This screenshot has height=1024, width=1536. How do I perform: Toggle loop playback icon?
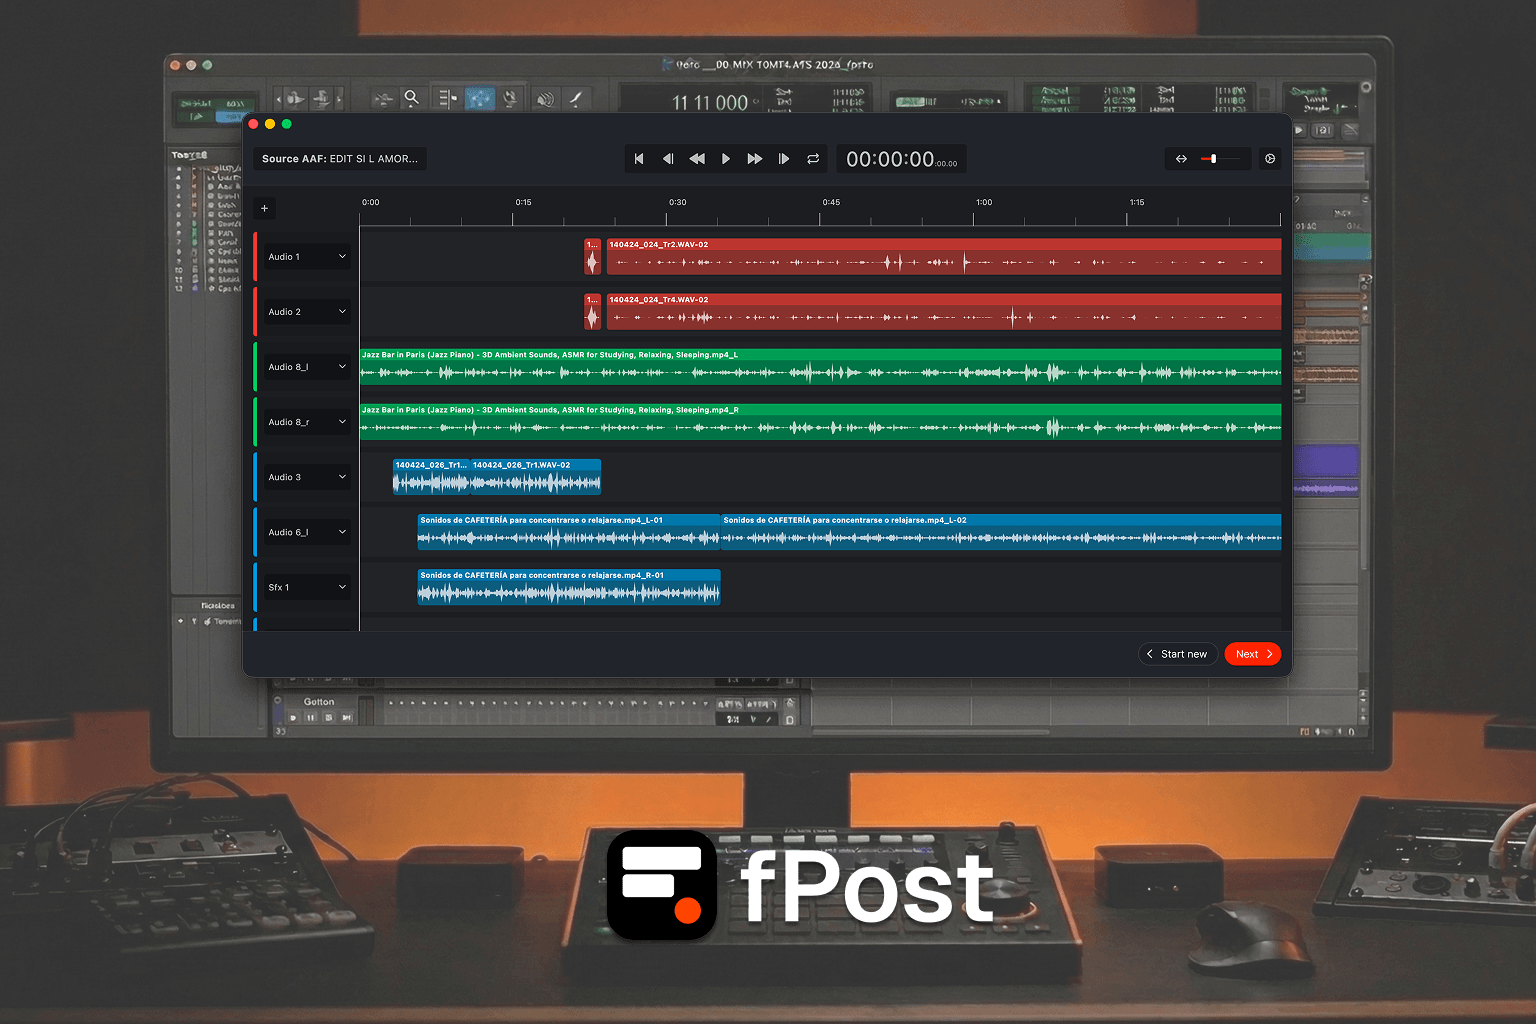point(813,159)
